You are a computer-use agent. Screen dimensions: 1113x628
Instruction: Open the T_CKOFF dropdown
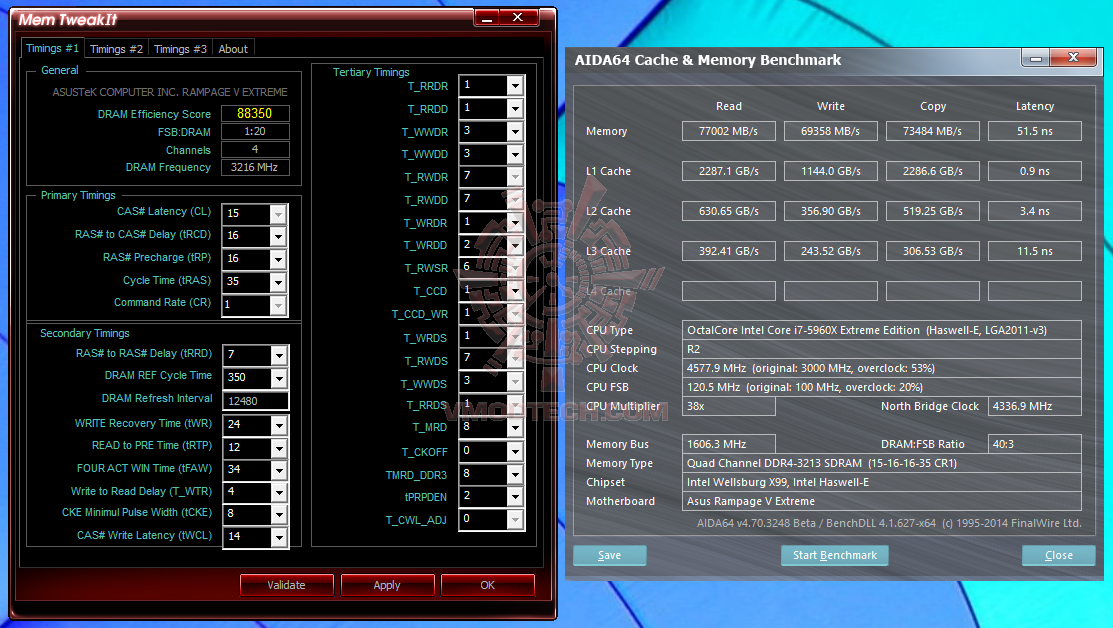tap(515, 451)
